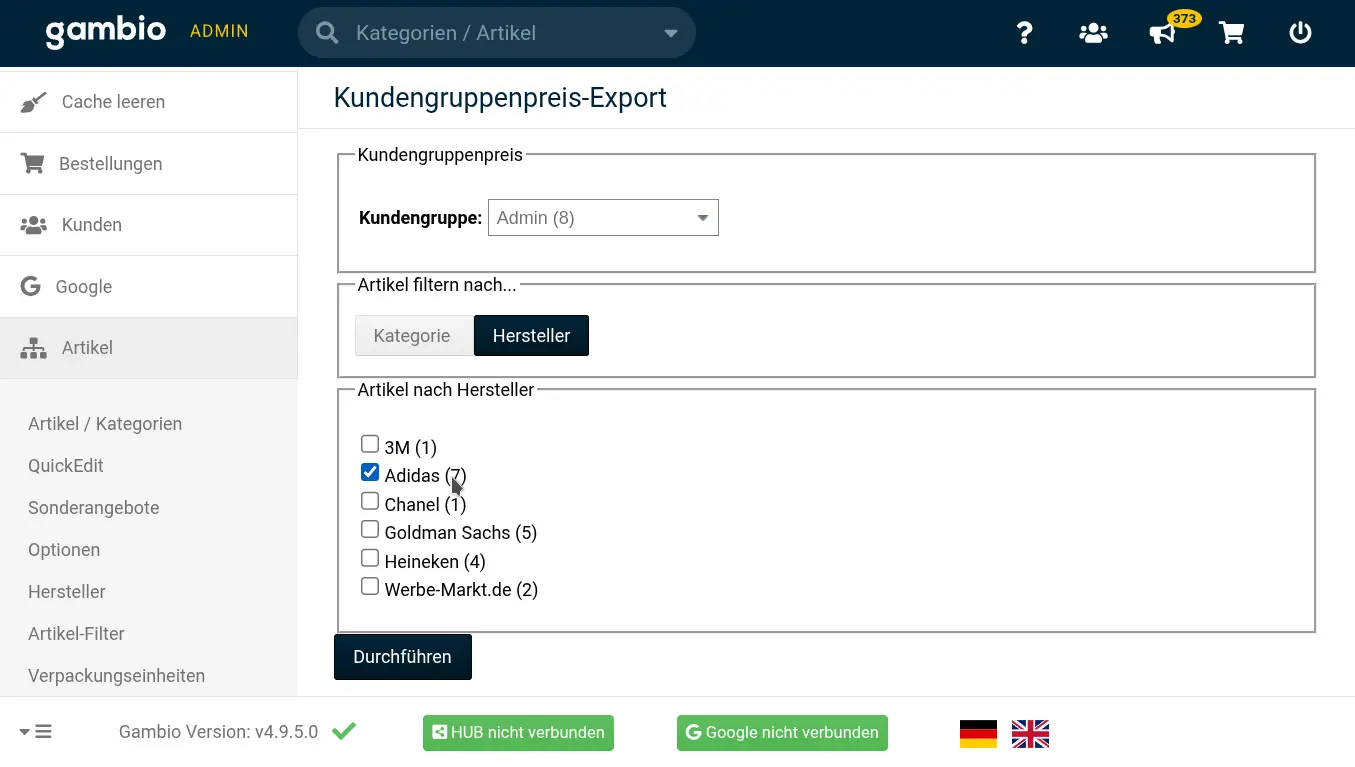Tick the Goldman Sachs checkbox
The image size is (1355, 767).
(x=370, y=529)
